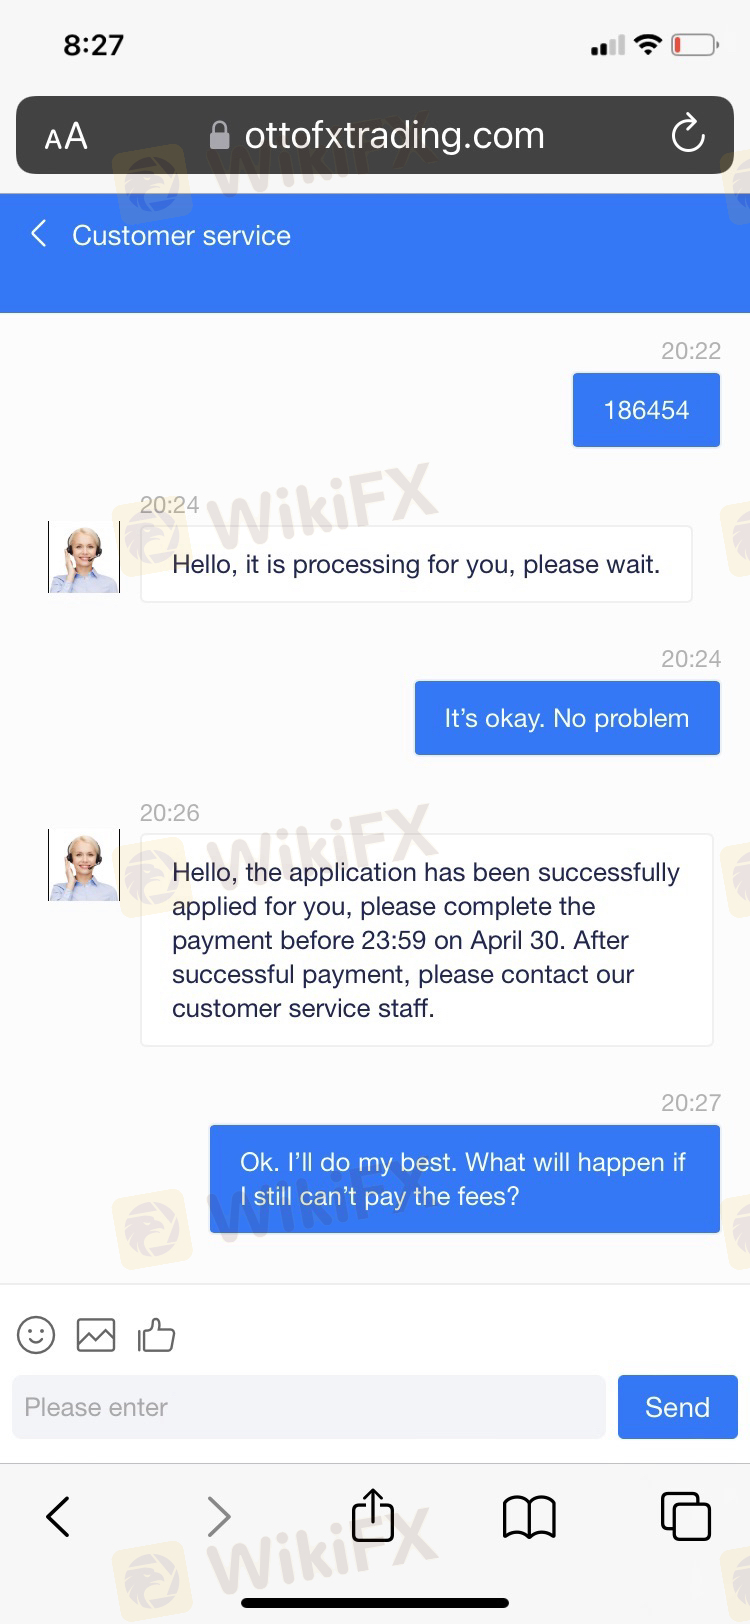
Task: Open the emoji picker smiley icon
Action: (36, 1334)
